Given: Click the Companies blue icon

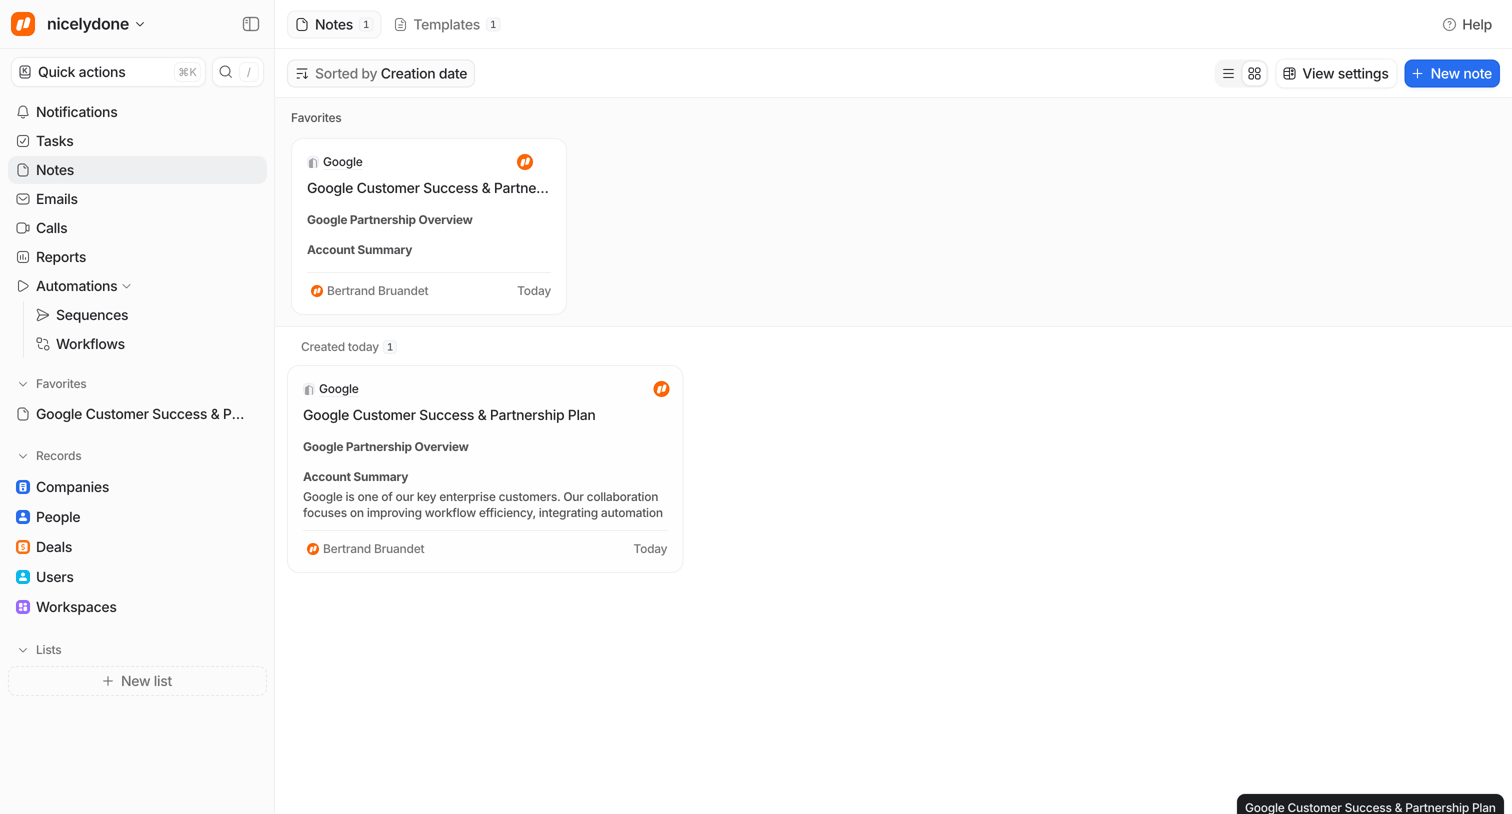Looking at the screenshot, I should click(x=23, y=487).
